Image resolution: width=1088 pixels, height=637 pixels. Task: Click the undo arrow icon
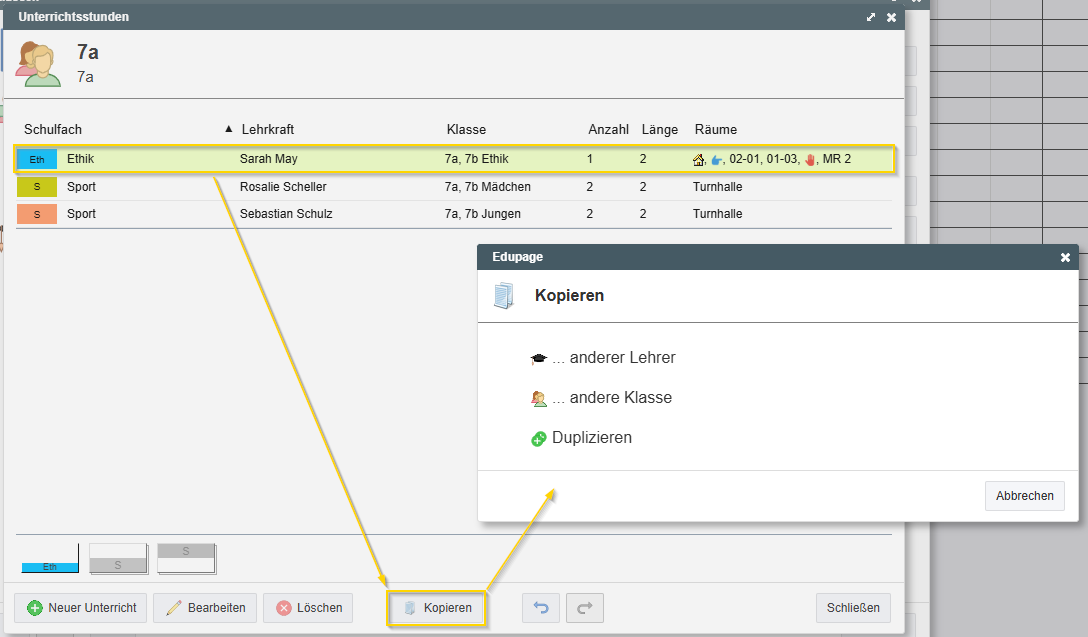pos(541,608)
